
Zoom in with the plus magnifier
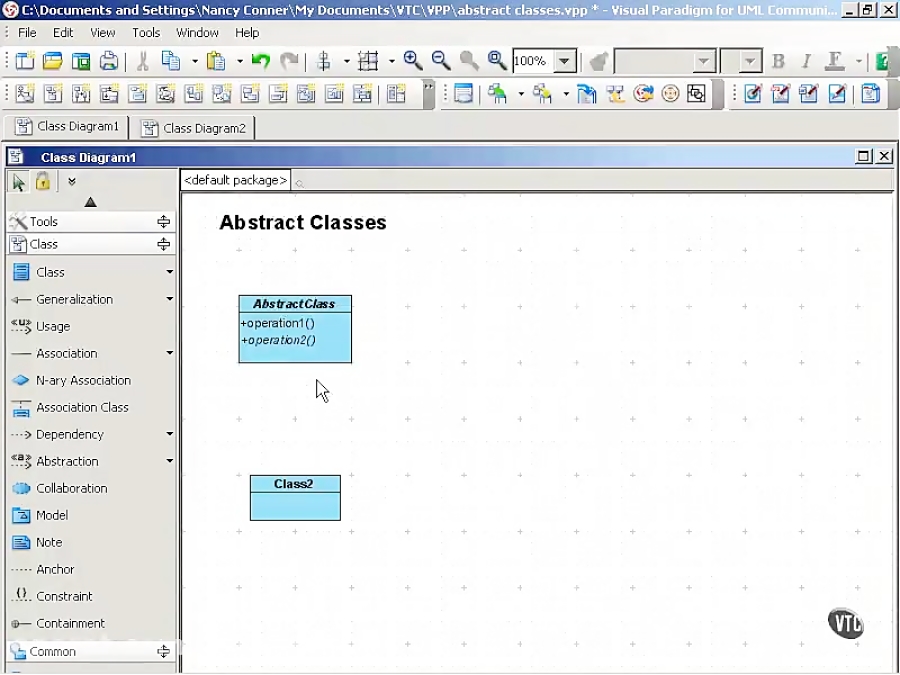[413, 60]
